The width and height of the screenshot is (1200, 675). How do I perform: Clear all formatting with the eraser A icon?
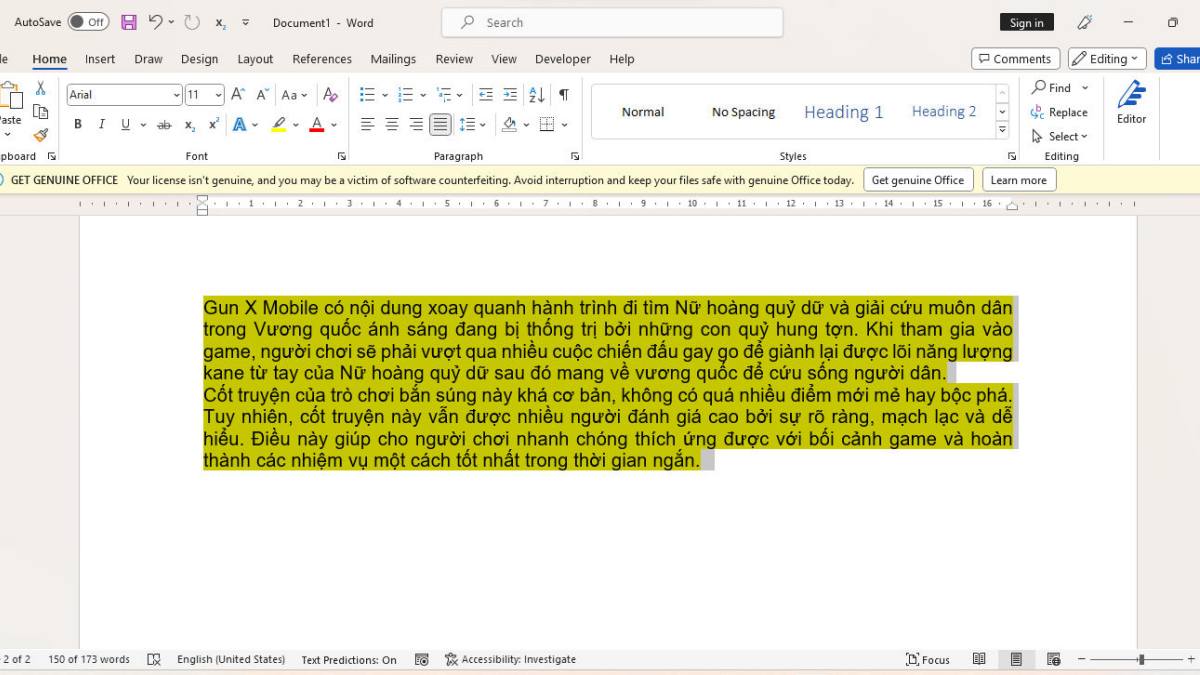(x=330, y=95)
